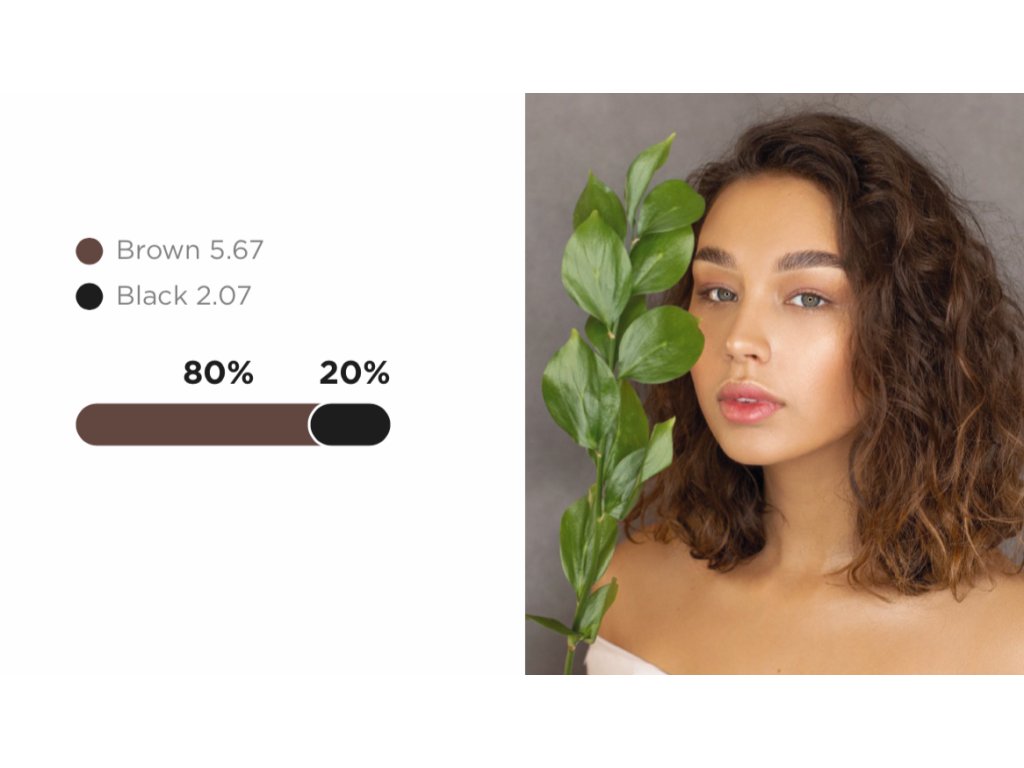1024x768 pixels.
Task: Click the divider between brown and black segments
Action: click(x=310, y=424)
